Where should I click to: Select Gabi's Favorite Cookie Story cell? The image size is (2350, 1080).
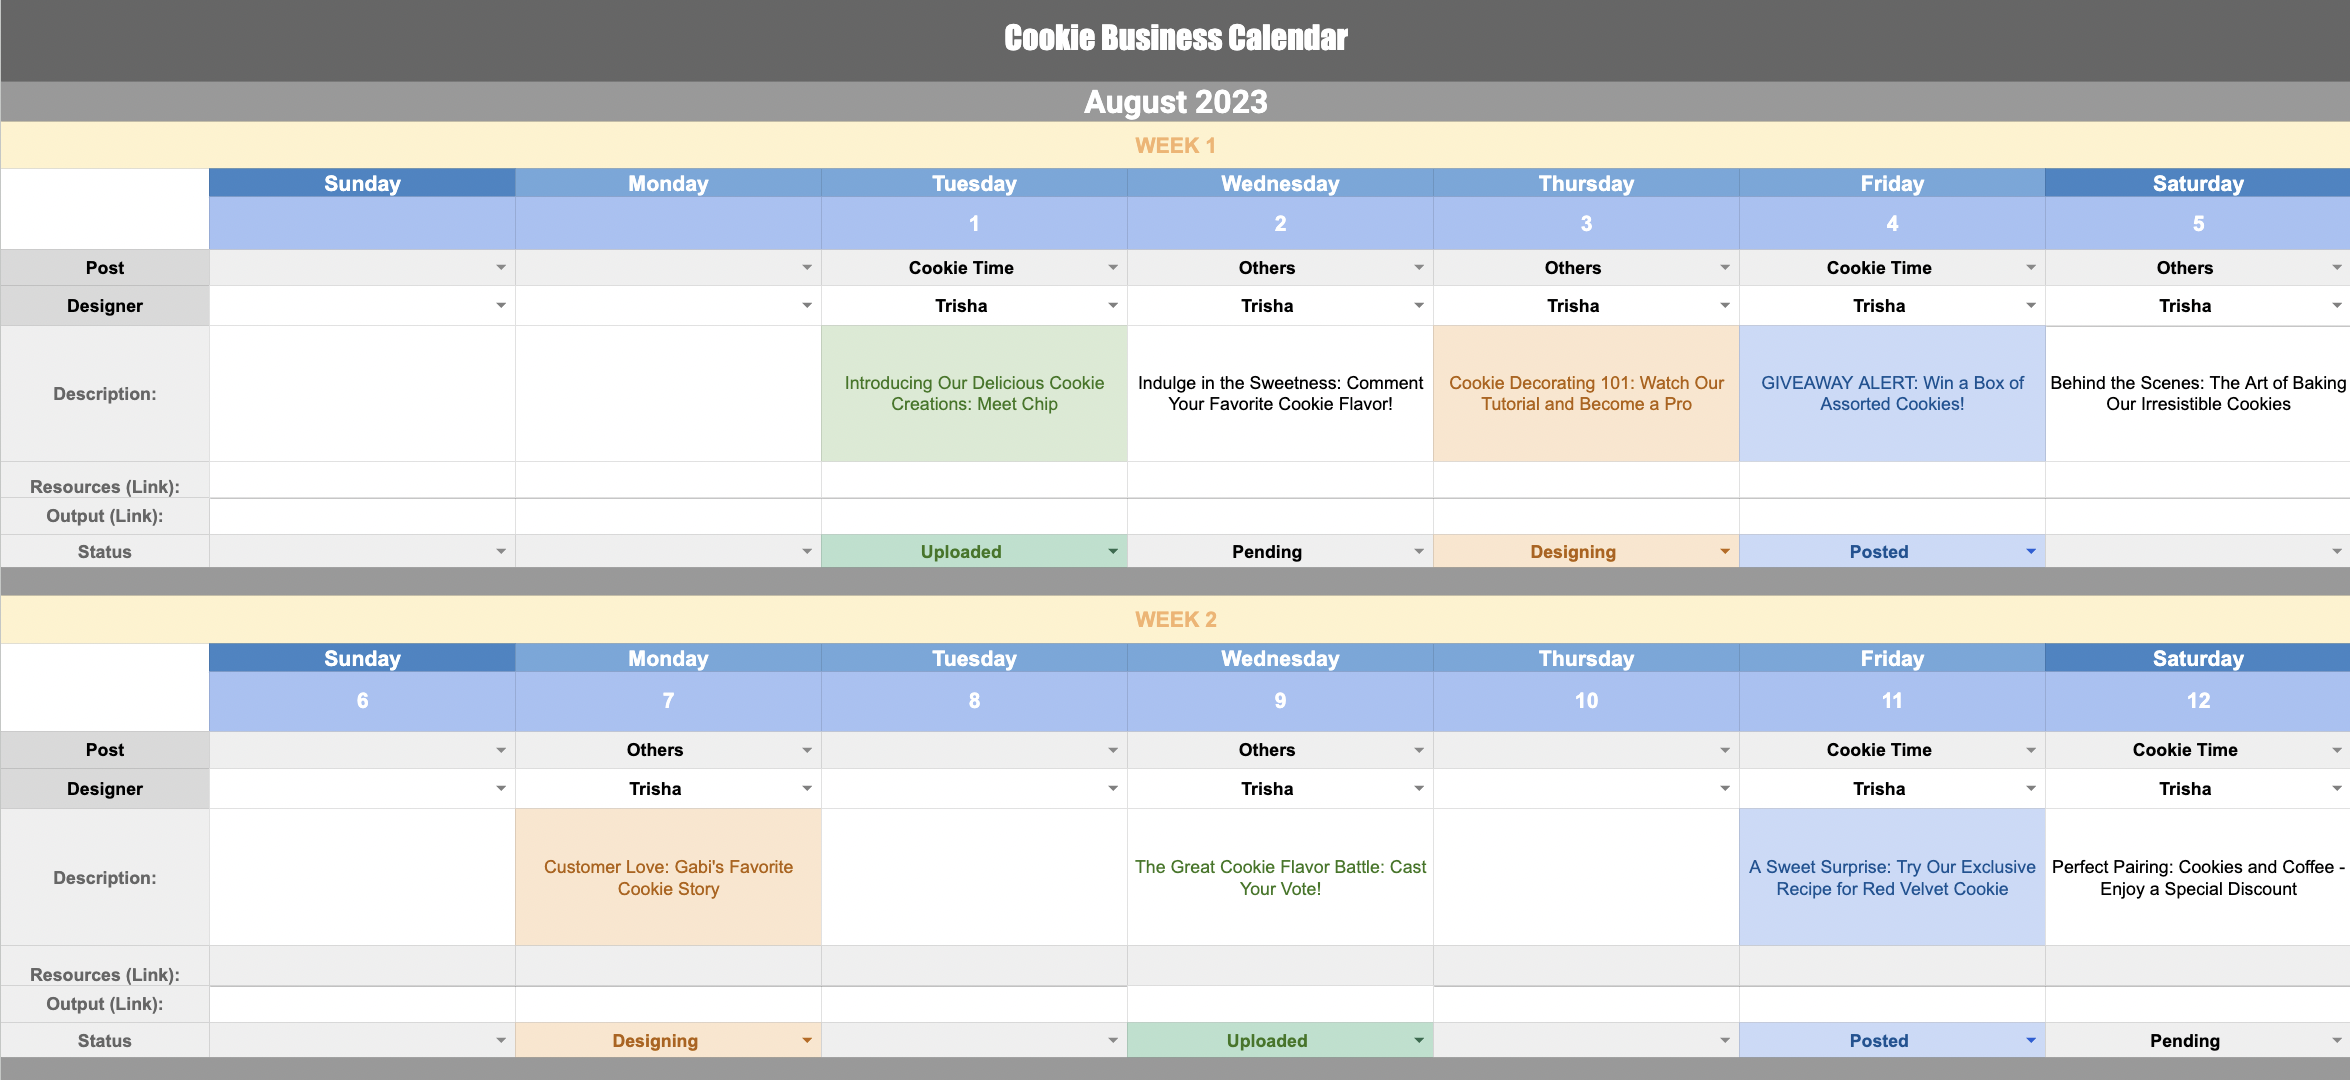point(668,878)
